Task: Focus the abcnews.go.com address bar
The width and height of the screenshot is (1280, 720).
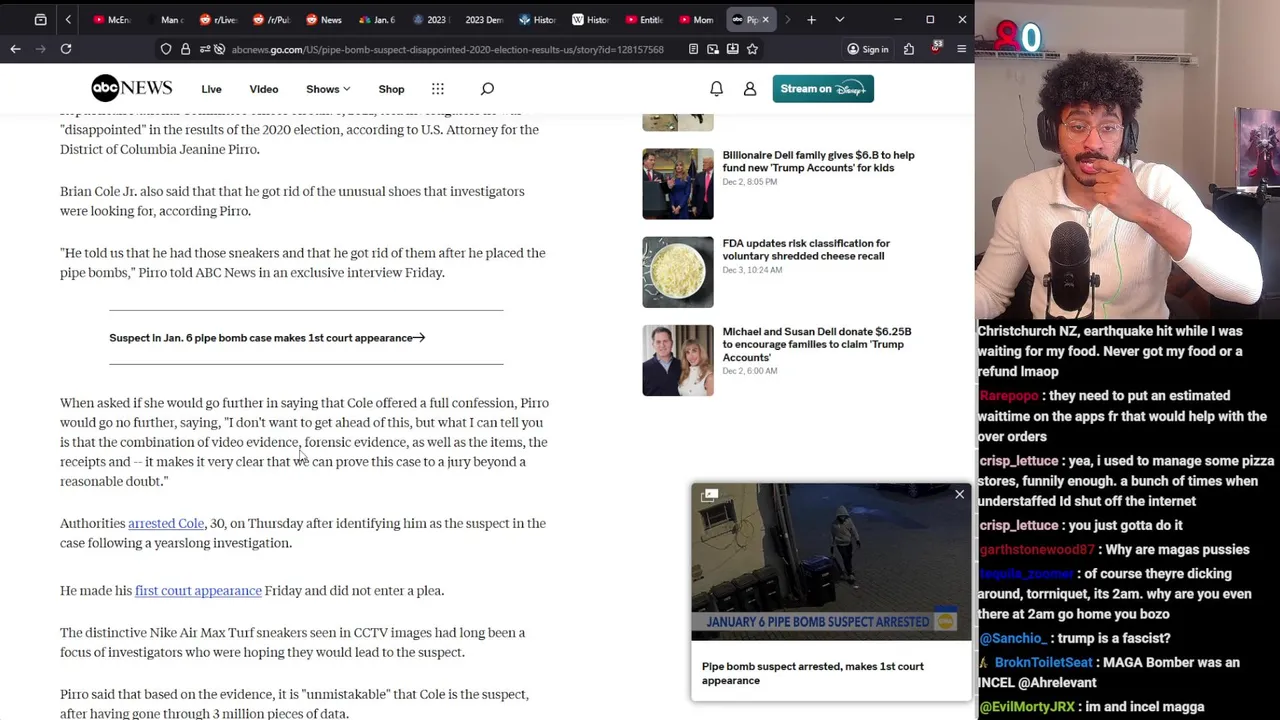Action: [x=447, y=49]
